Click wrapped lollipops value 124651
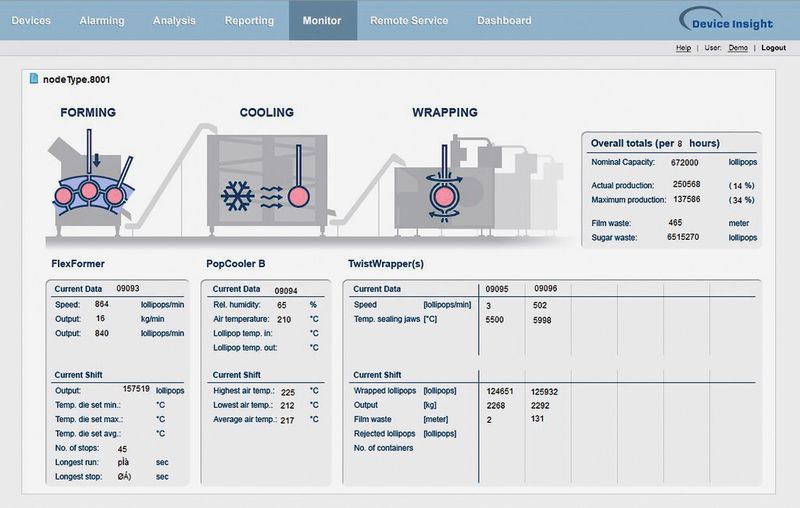Viewport: 800px width, 508px height. [499, 391]
